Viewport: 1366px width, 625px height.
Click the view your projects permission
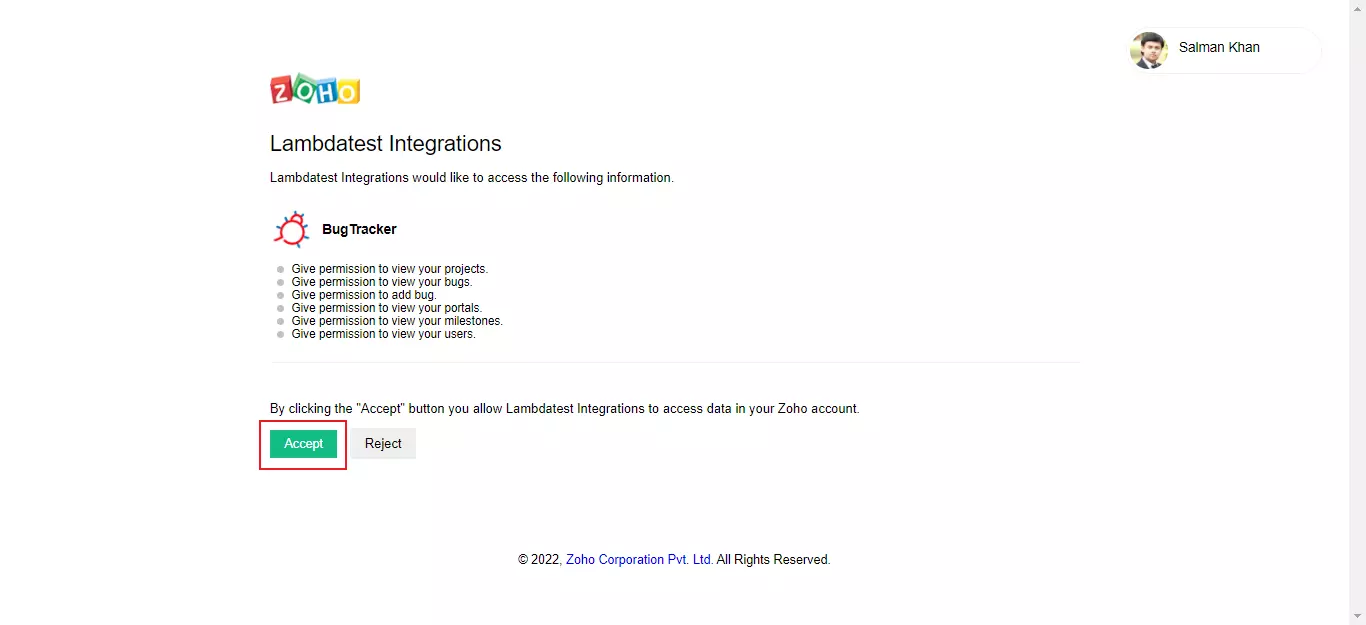pyautogui.click(x=389, y=269)
